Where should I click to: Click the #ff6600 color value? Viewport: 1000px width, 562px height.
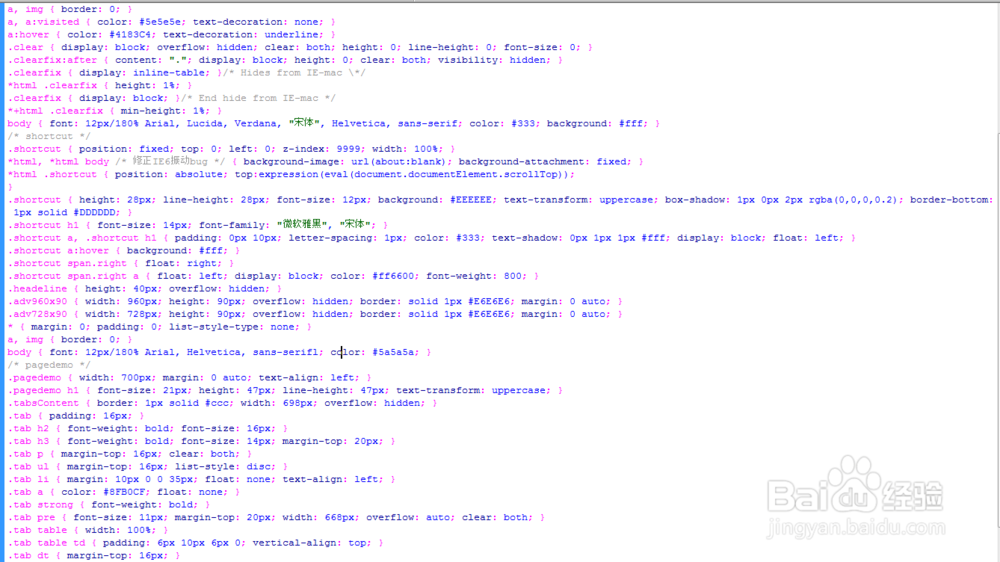393,276
